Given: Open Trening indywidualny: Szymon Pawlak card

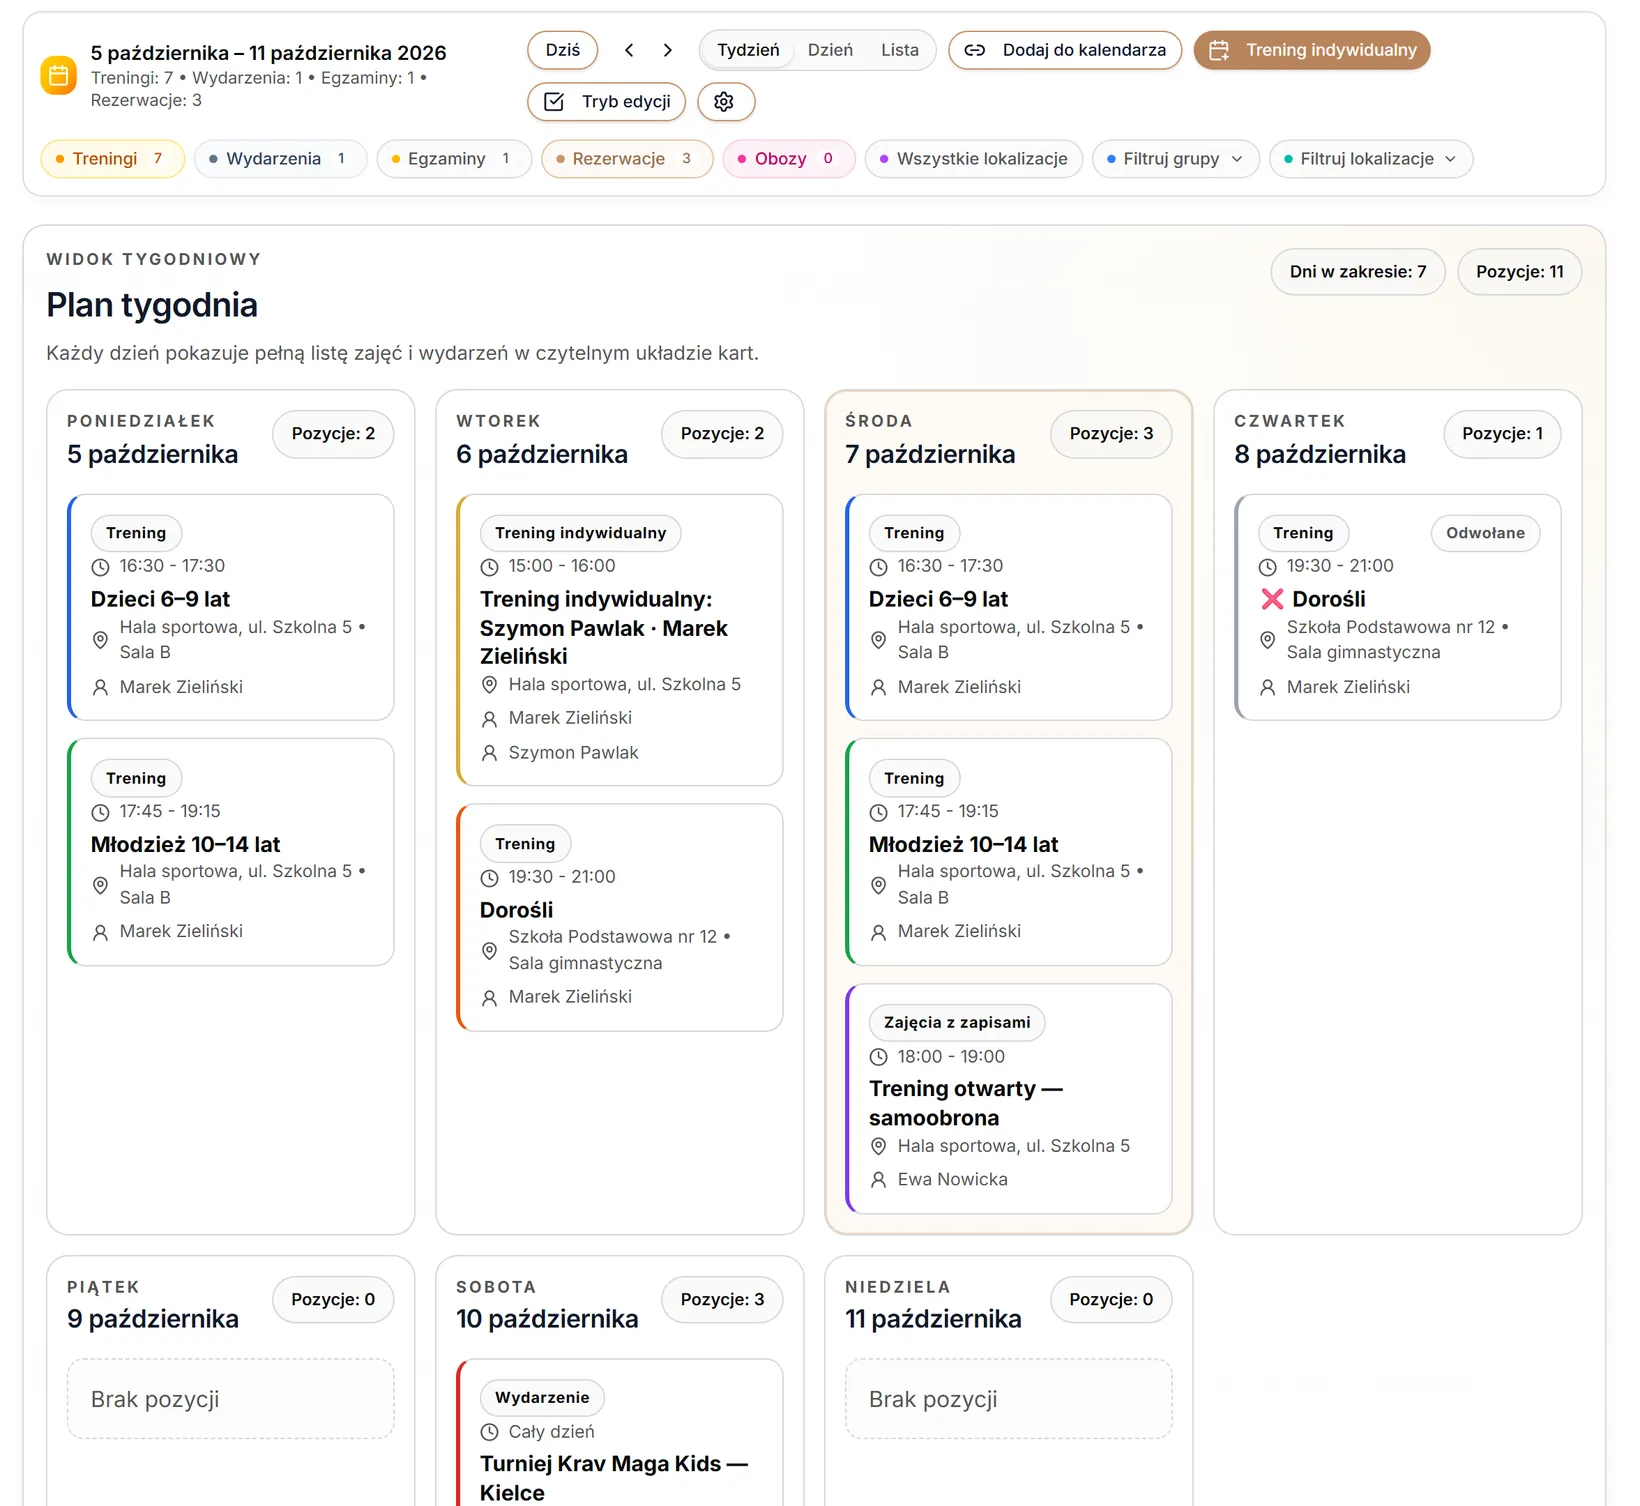Looking at the screenshot, I should click(620, 640).
